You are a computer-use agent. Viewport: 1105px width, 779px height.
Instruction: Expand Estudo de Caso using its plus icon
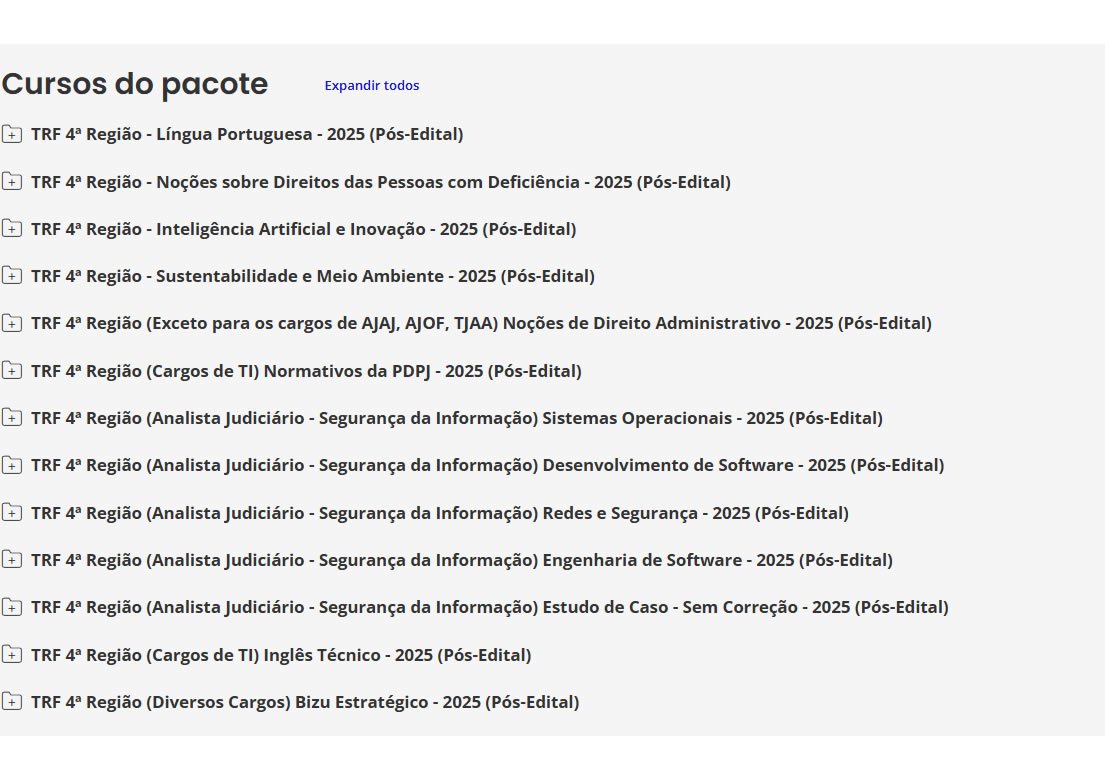point(11,607)
